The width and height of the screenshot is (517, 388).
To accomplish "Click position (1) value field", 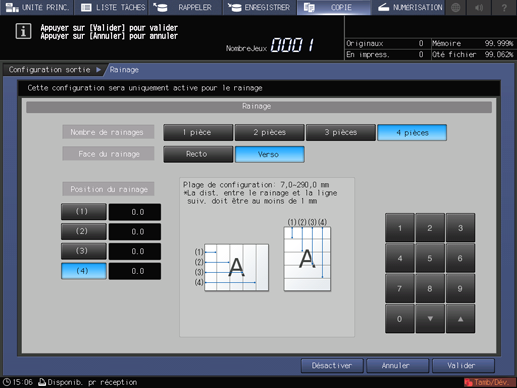I will coord(135,212).
